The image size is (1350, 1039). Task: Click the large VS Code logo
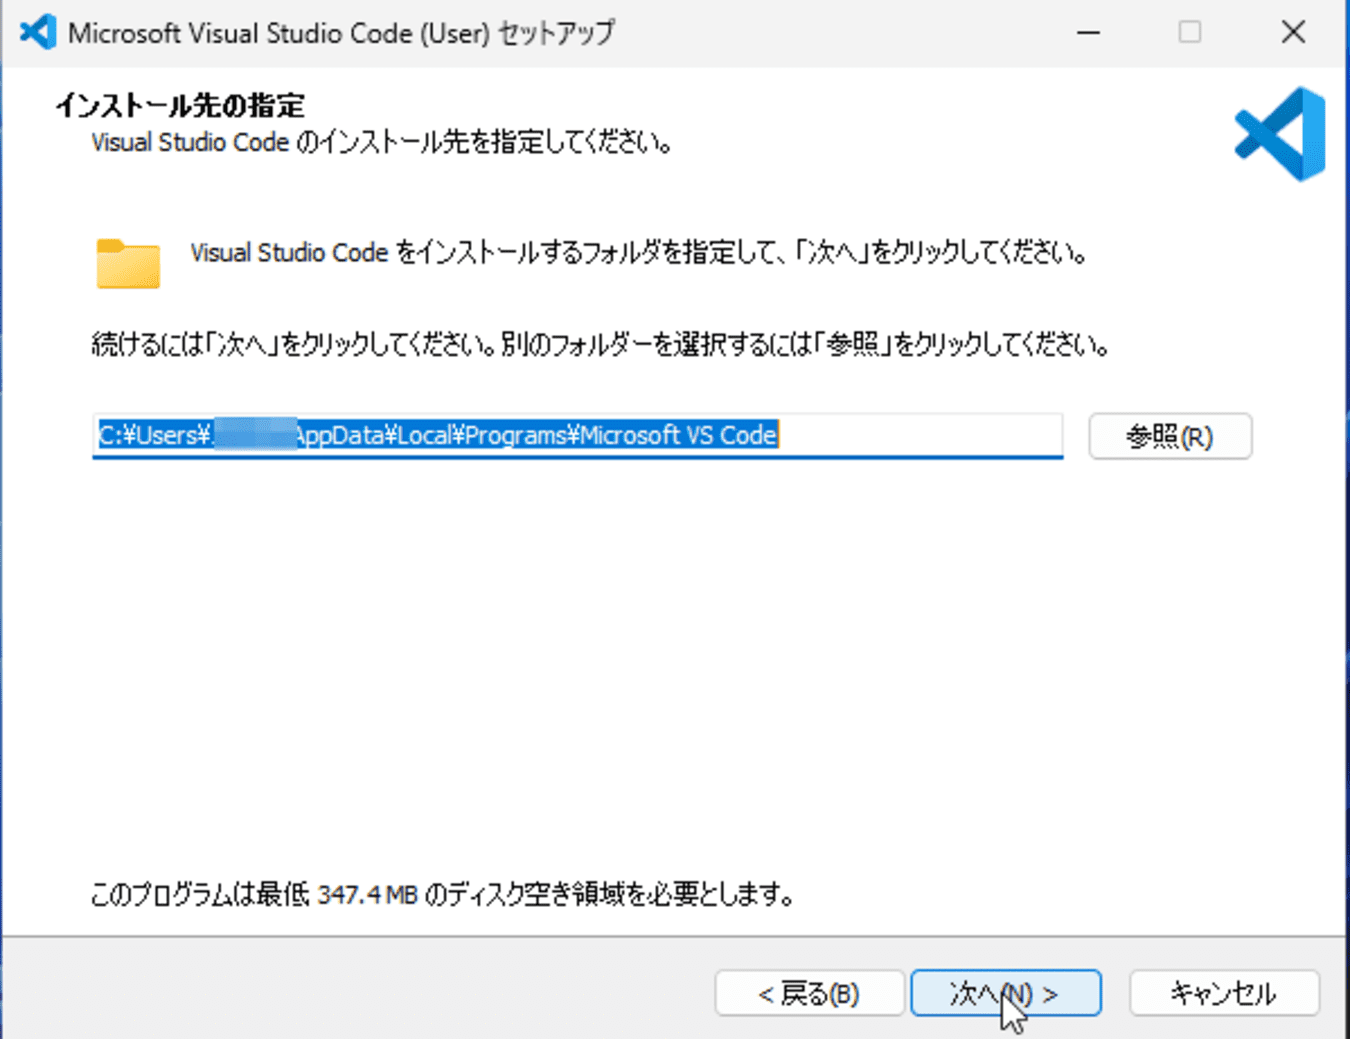[1281, 134]
